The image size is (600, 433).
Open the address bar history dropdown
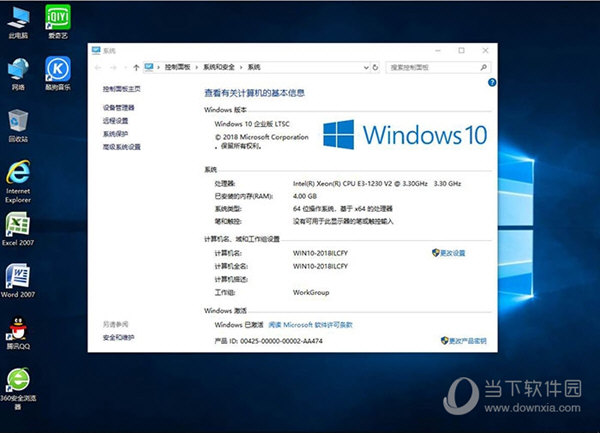point(366,67)
